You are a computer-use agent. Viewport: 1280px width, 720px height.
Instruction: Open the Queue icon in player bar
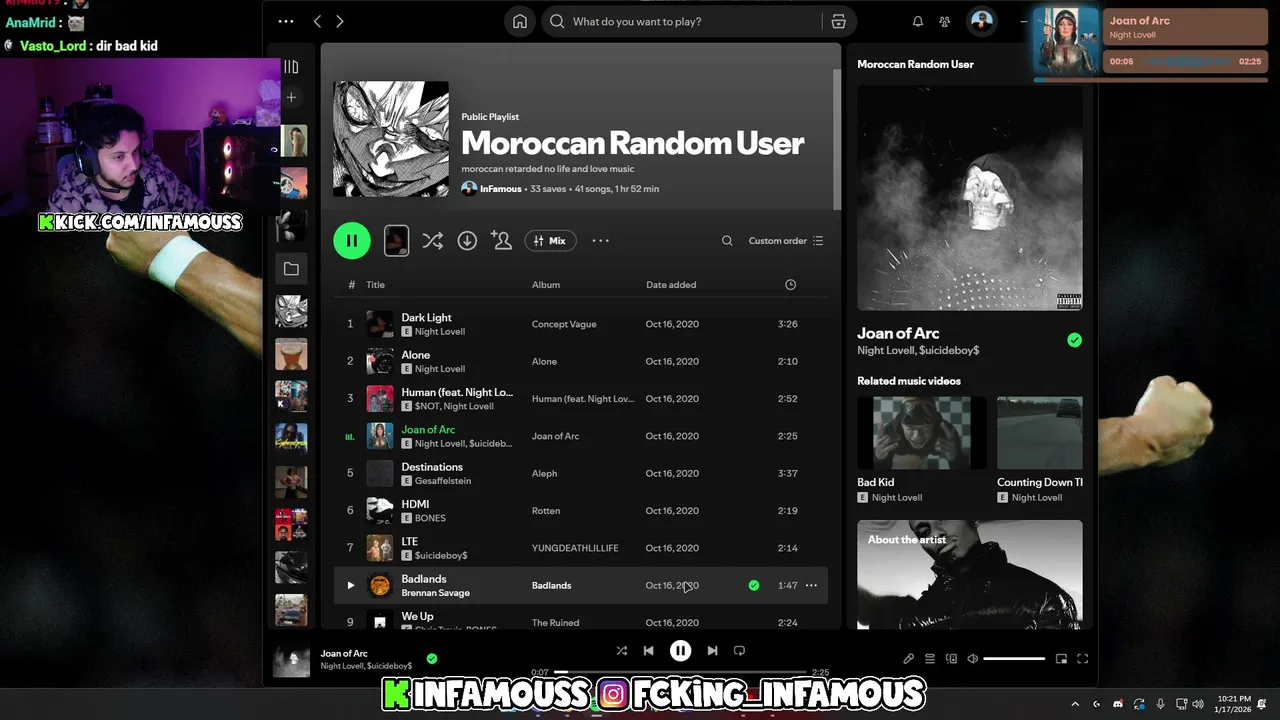929,659
